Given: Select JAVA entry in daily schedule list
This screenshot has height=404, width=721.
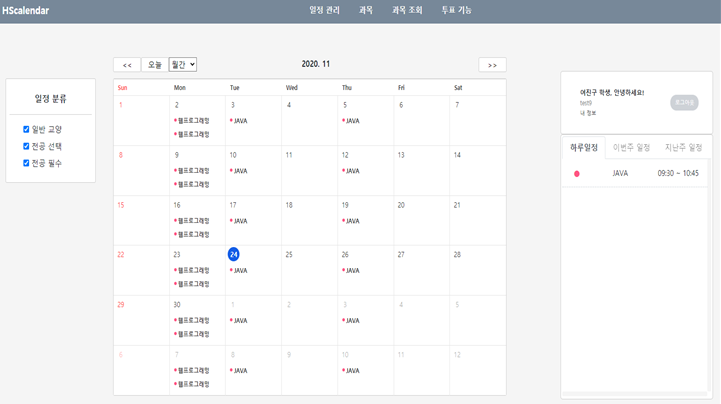Looking at the screenshot, I should tap(620, 173).
